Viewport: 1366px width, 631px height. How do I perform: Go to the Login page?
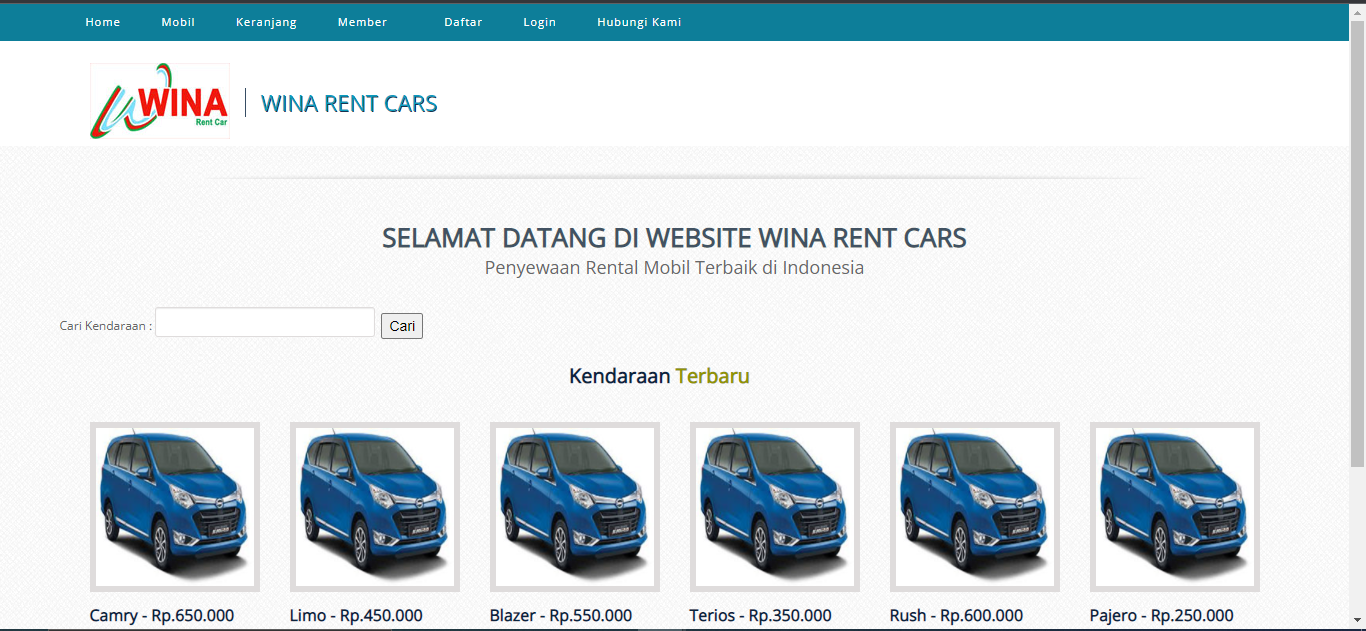tap(539, 22)
